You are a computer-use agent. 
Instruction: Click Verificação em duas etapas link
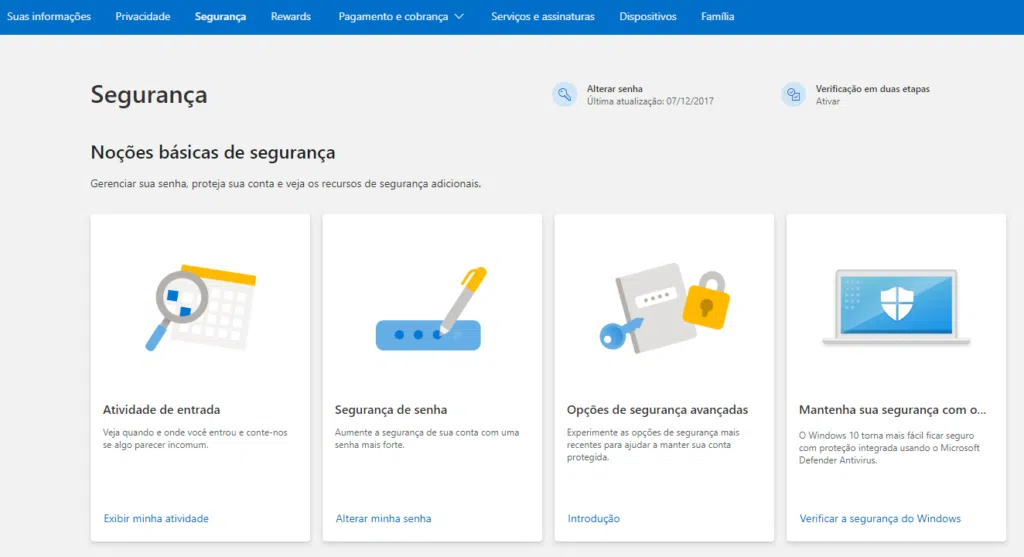[x=872, y=89]
